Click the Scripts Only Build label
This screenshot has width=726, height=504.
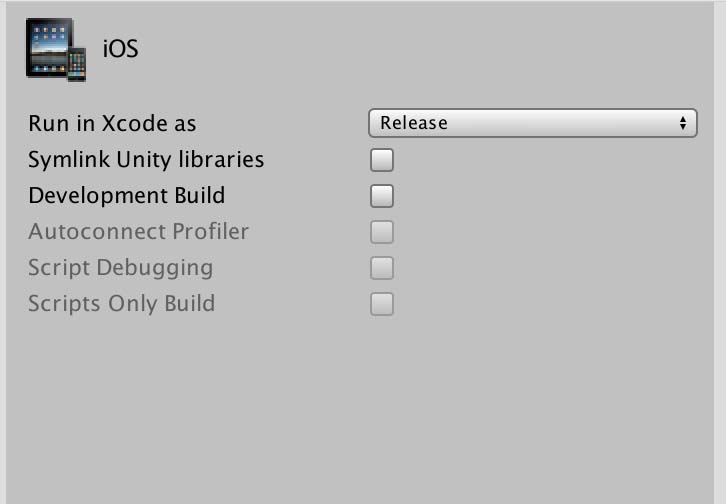[121, 304]
